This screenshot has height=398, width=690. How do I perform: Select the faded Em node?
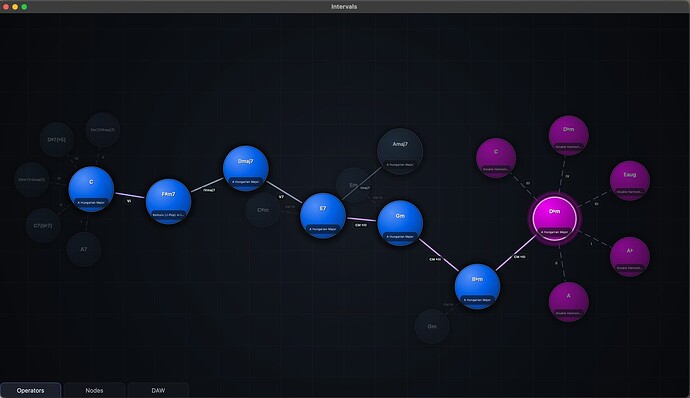pyautogui.click(x=353, y=185)
